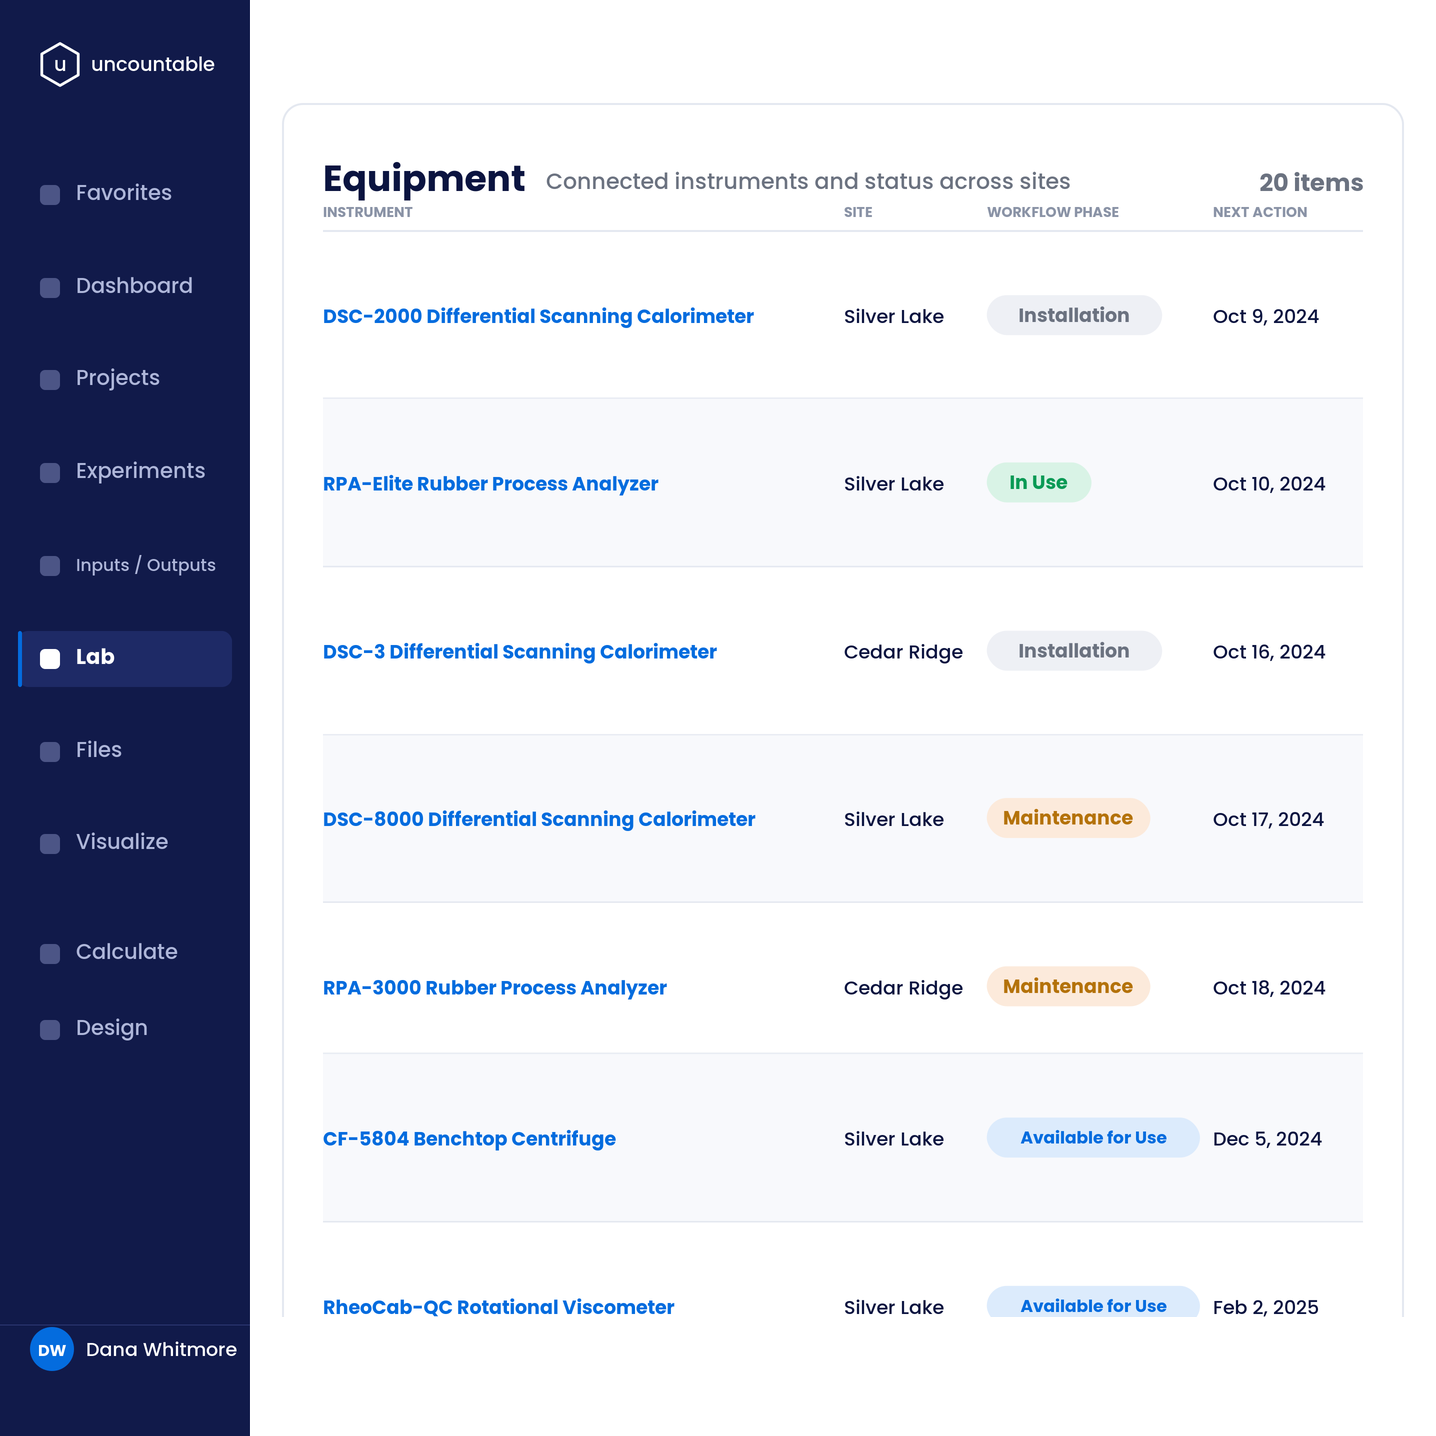Open DSC-3 Differential Scanning Calorimeter link
This screenshot has width=1436, height=1436.
[x=520, y=652]
